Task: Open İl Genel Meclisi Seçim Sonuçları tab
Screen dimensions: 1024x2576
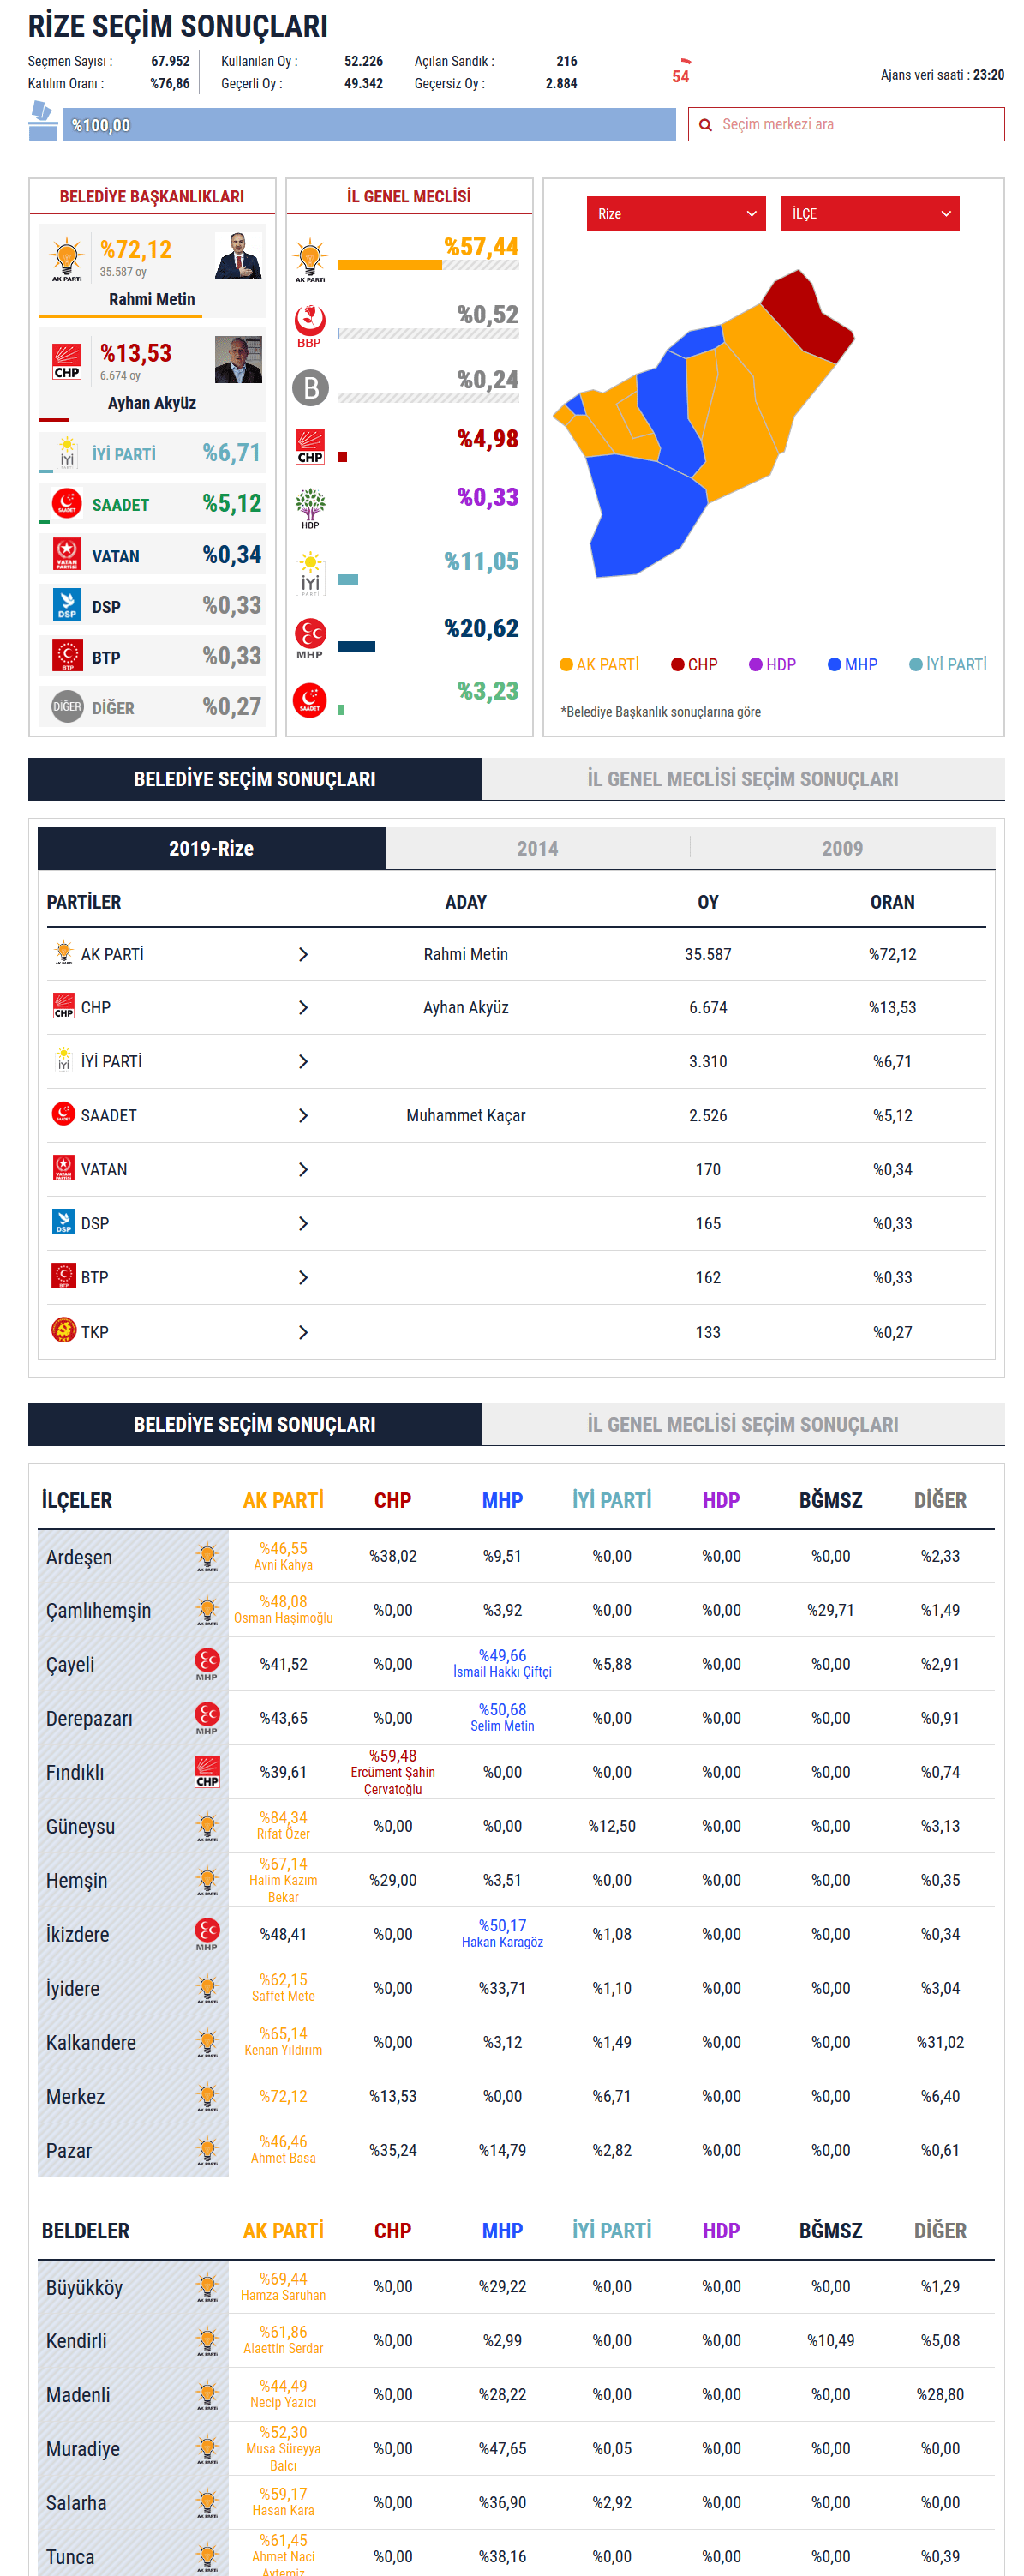Action: point(742,778)
